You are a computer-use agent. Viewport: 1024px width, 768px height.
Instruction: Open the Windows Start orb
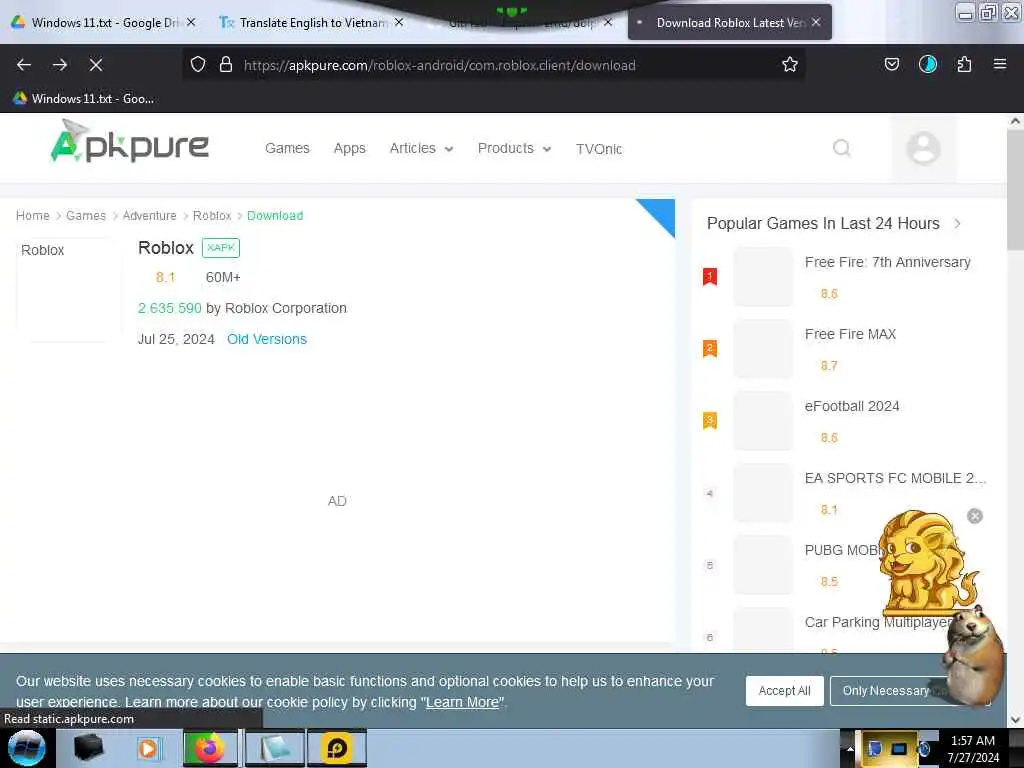point(27,748)
